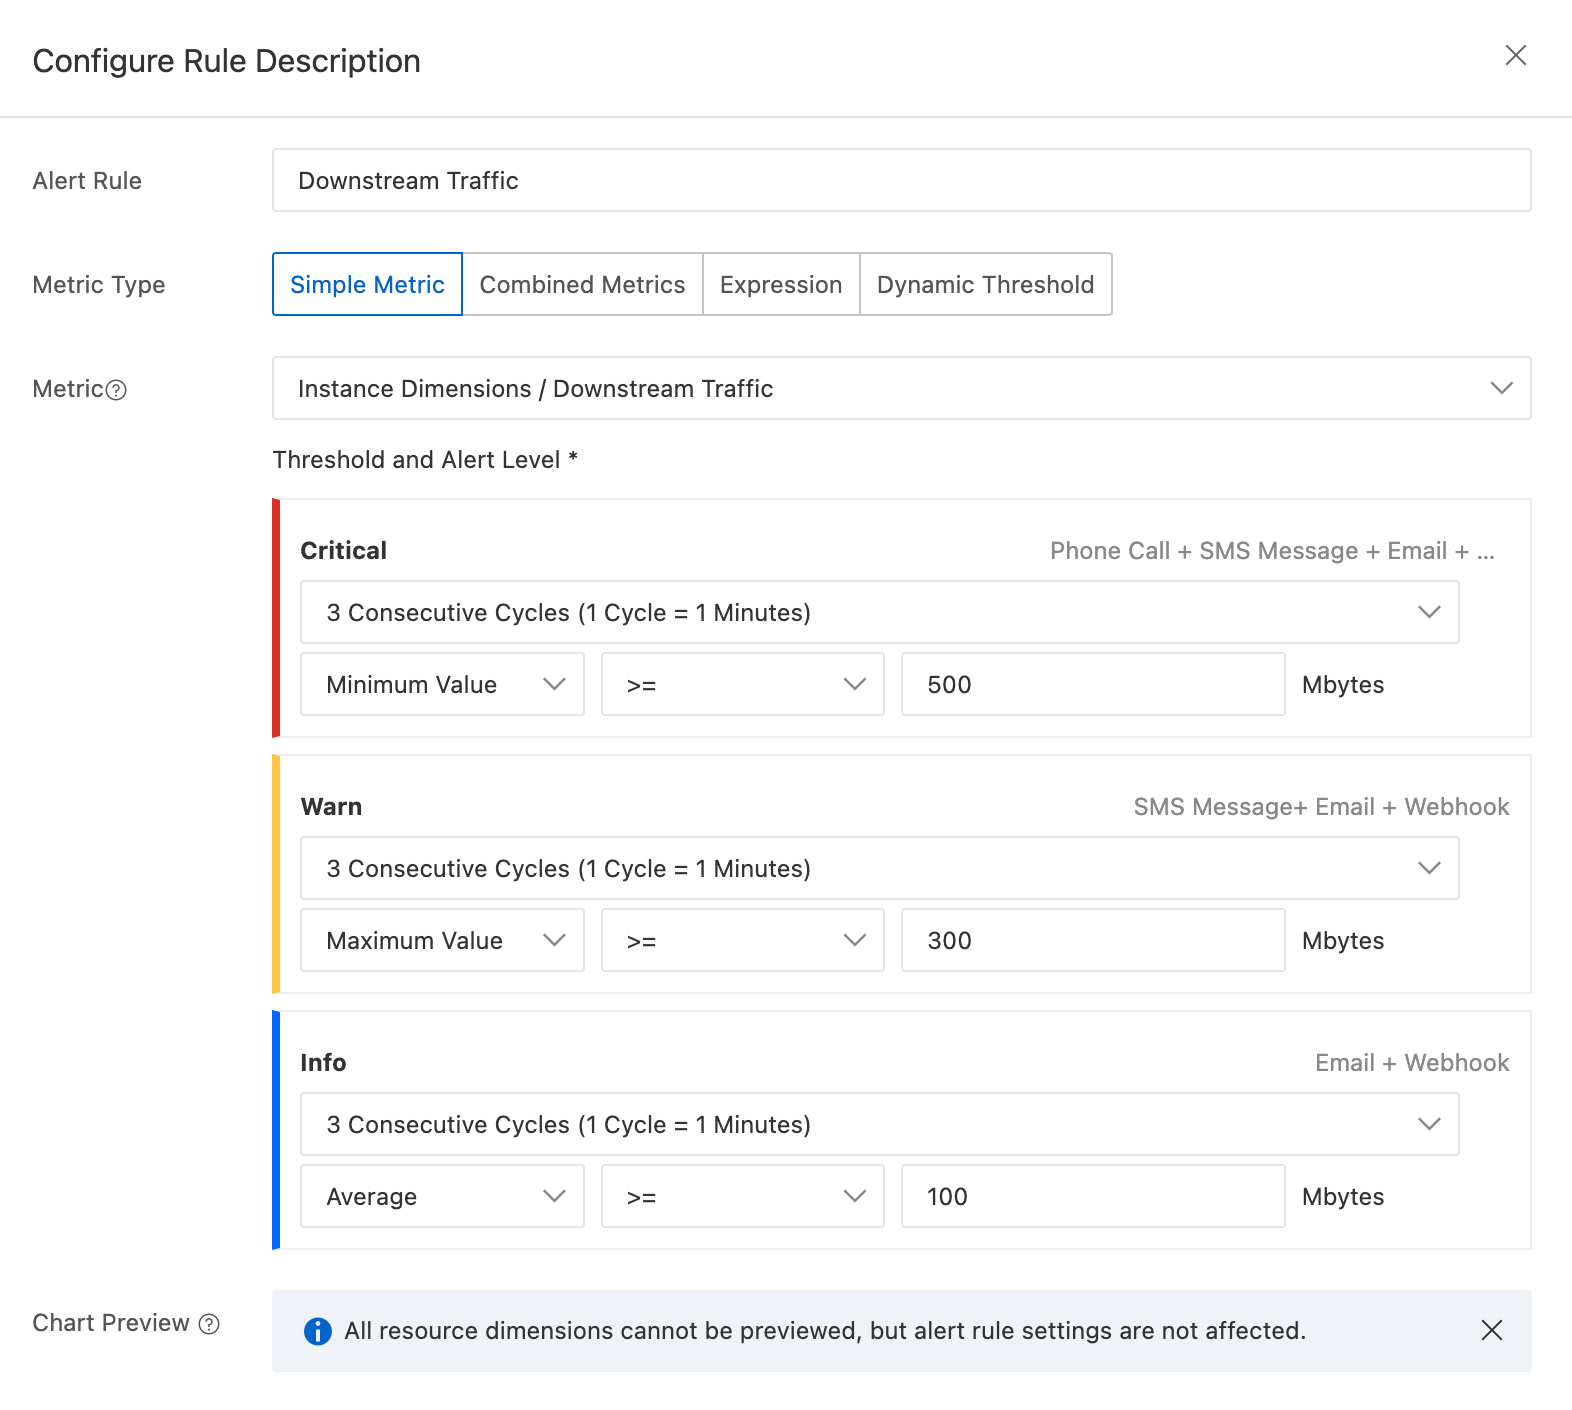Select the Simple Metric tab
The width and height of the screenshot is (1572, 1410).
click(367, 285)
